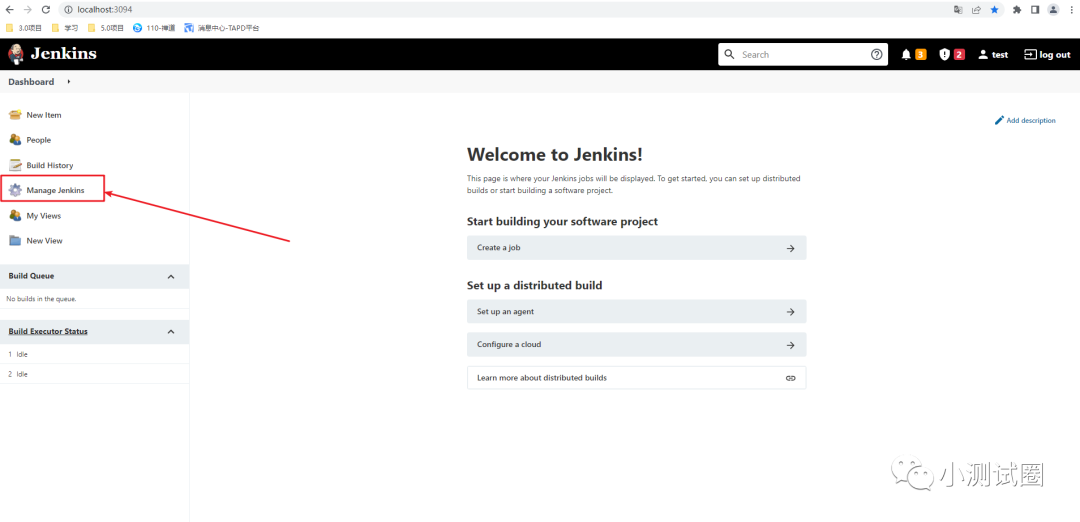Open the New Item icon

click(15, 115)
